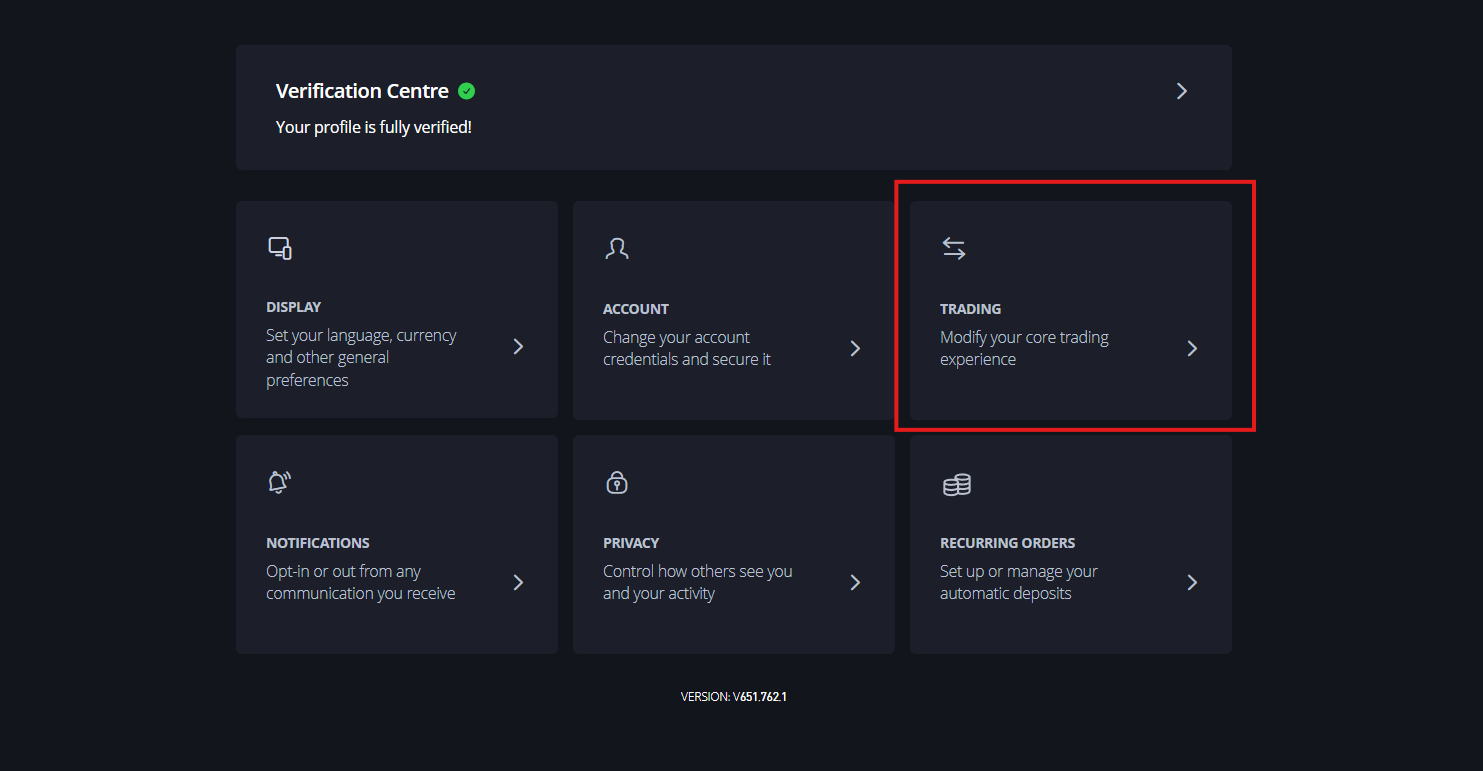This screenshot has width=1483, height=771.
Task: Expand the Recurring Orders chevron
Action: point(1192,581)
